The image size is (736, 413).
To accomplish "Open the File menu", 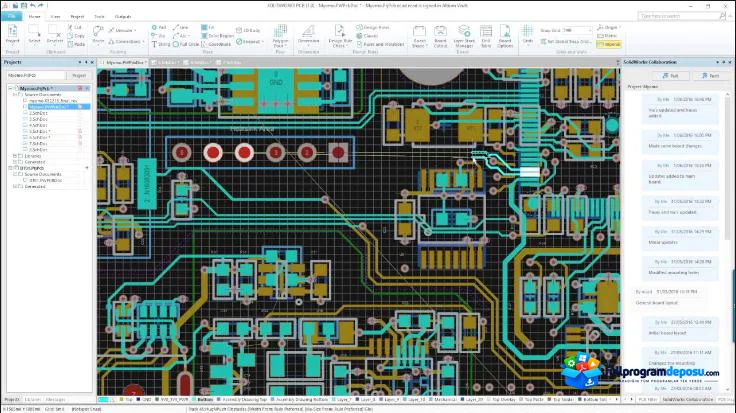I will pos(11,16).
